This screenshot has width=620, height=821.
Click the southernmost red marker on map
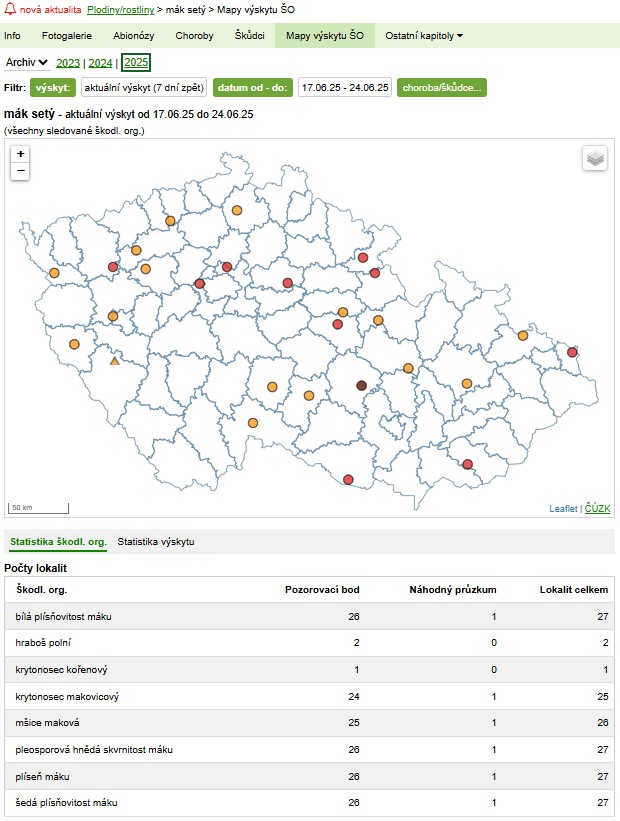(x=348, y=479)
